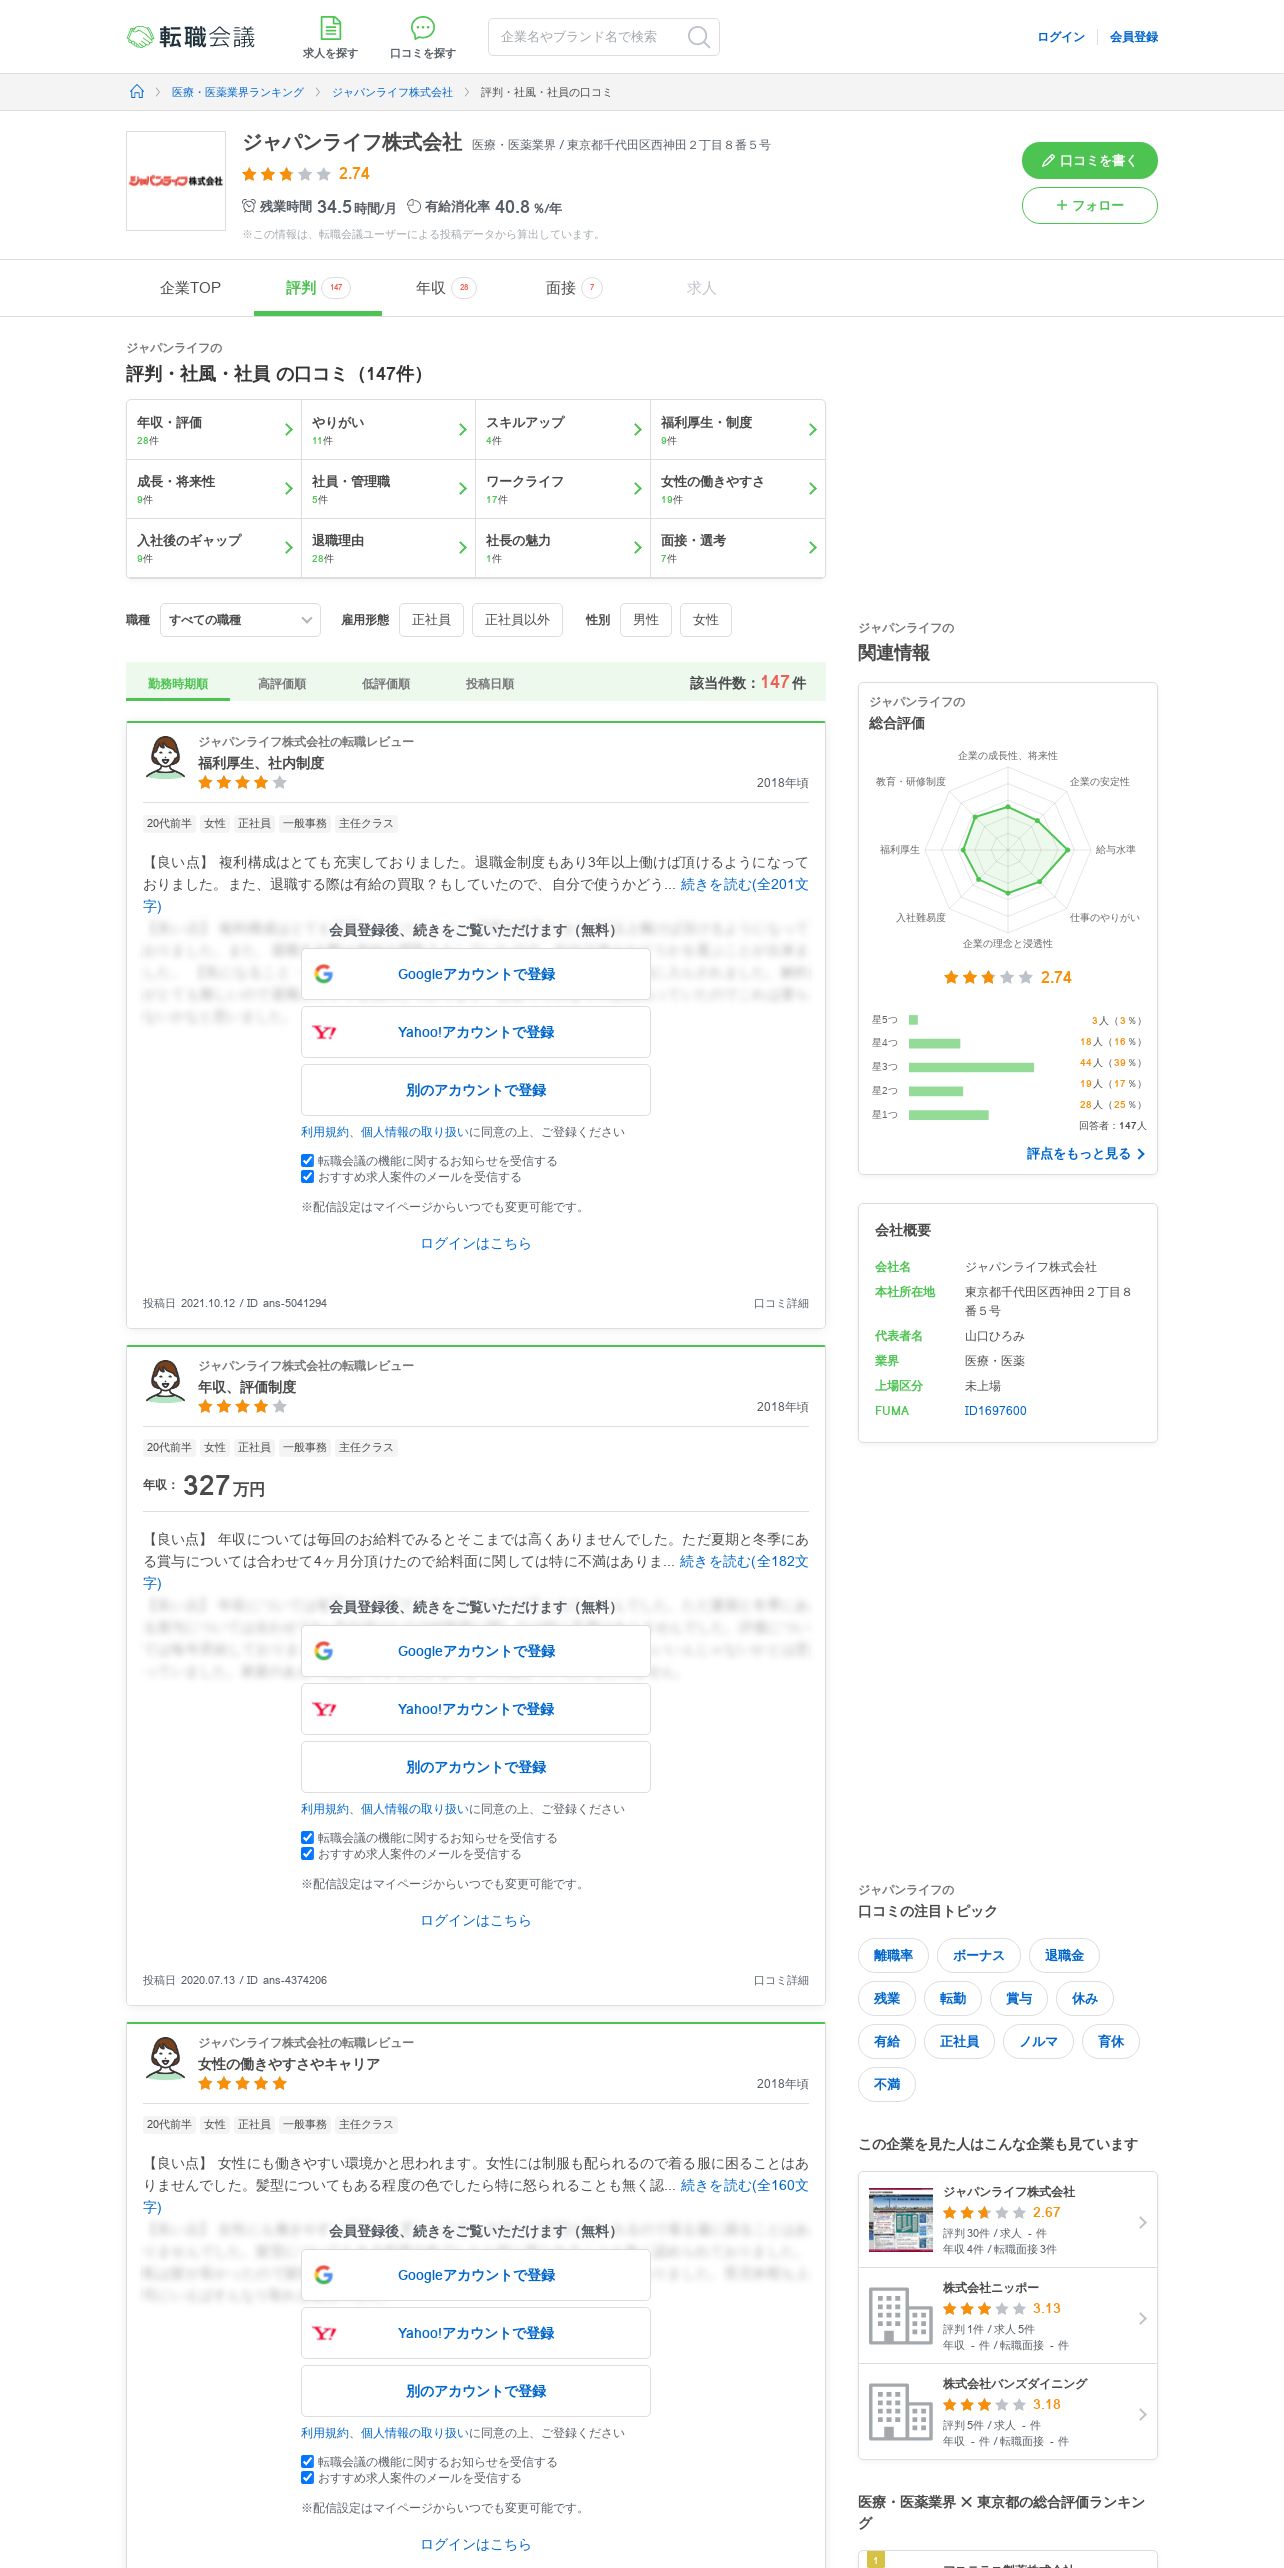The image size is (1284, 2568).
Task: Click the フォロー button
Action: pyautogui.click(x=1090, y=205)
